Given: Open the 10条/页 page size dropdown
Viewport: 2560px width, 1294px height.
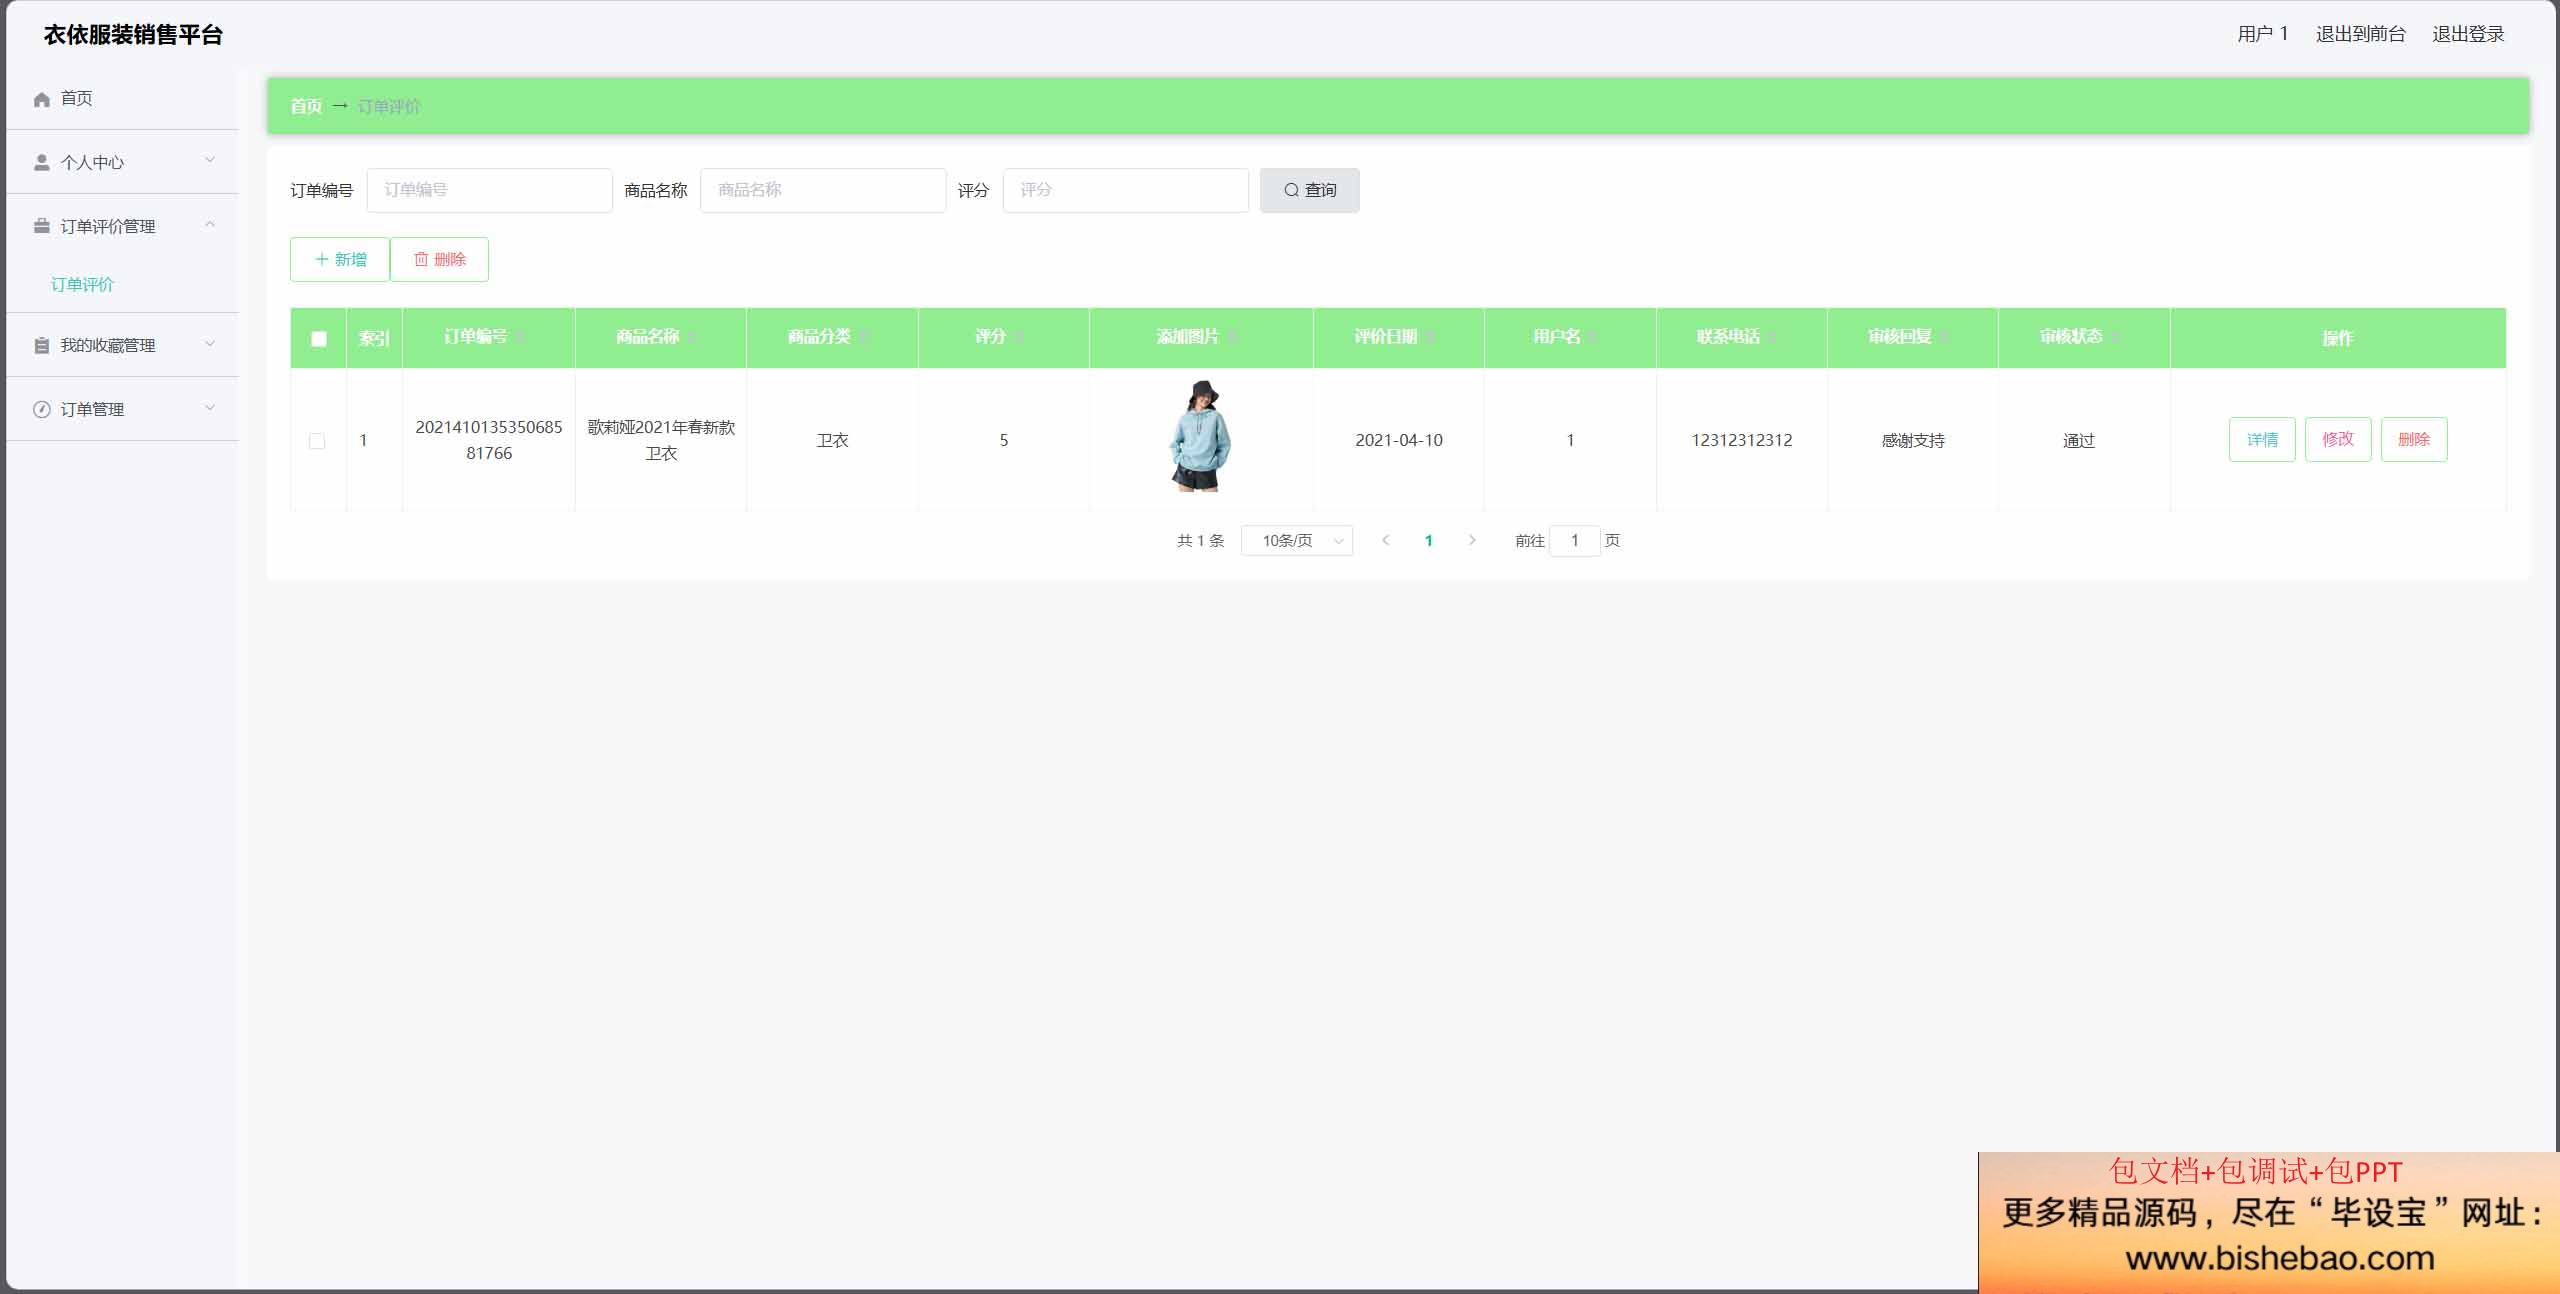Looking at the screenshot, I should point(1297,540).
